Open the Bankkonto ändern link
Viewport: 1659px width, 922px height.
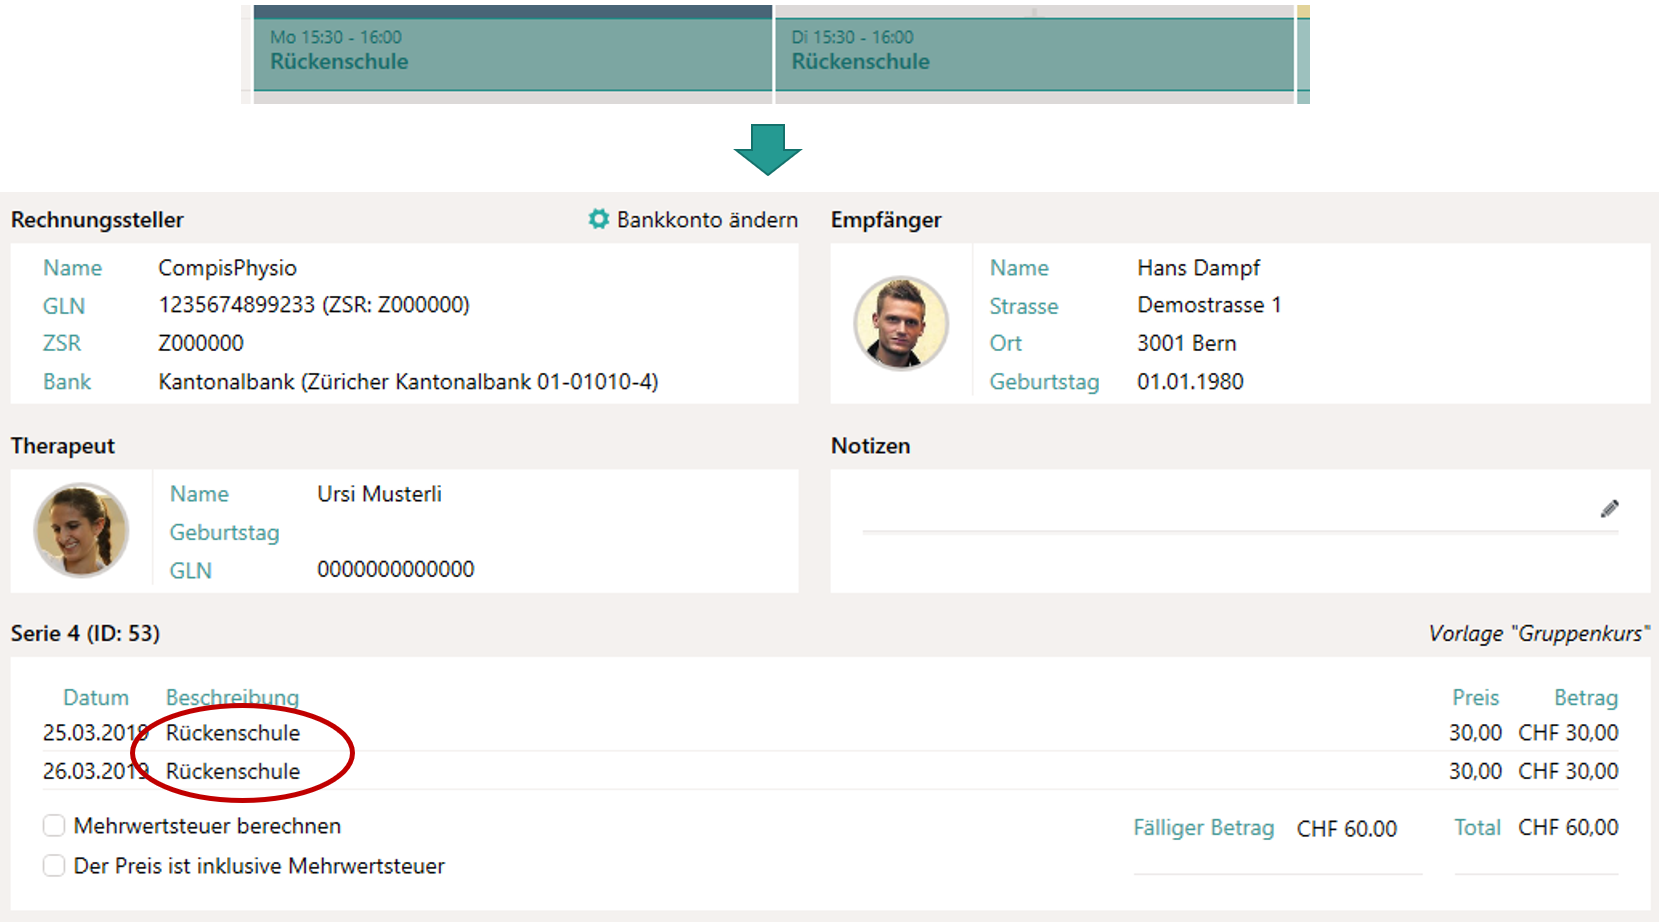coord(707,220)
